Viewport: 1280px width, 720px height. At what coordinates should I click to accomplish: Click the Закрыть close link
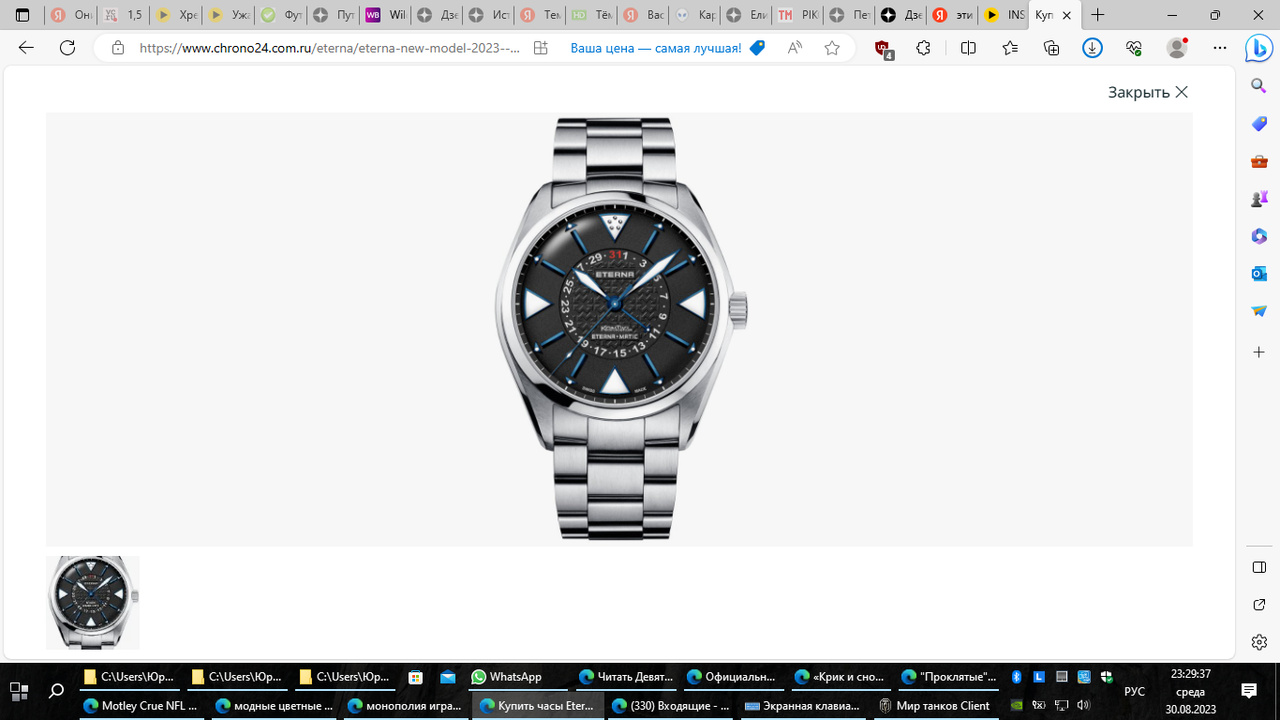1147,92
